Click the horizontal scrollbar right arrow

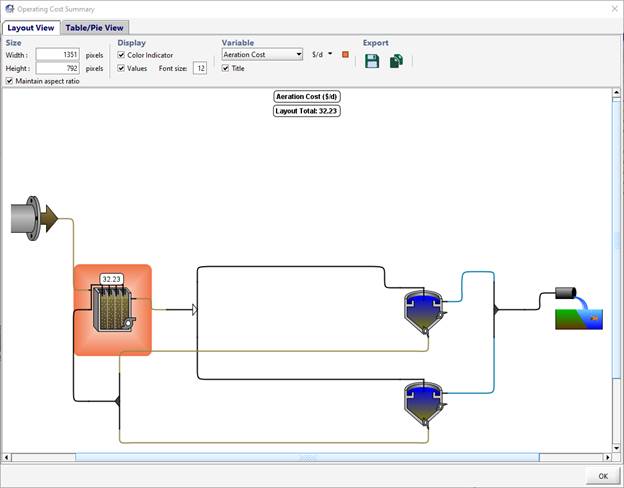point(607,457)
